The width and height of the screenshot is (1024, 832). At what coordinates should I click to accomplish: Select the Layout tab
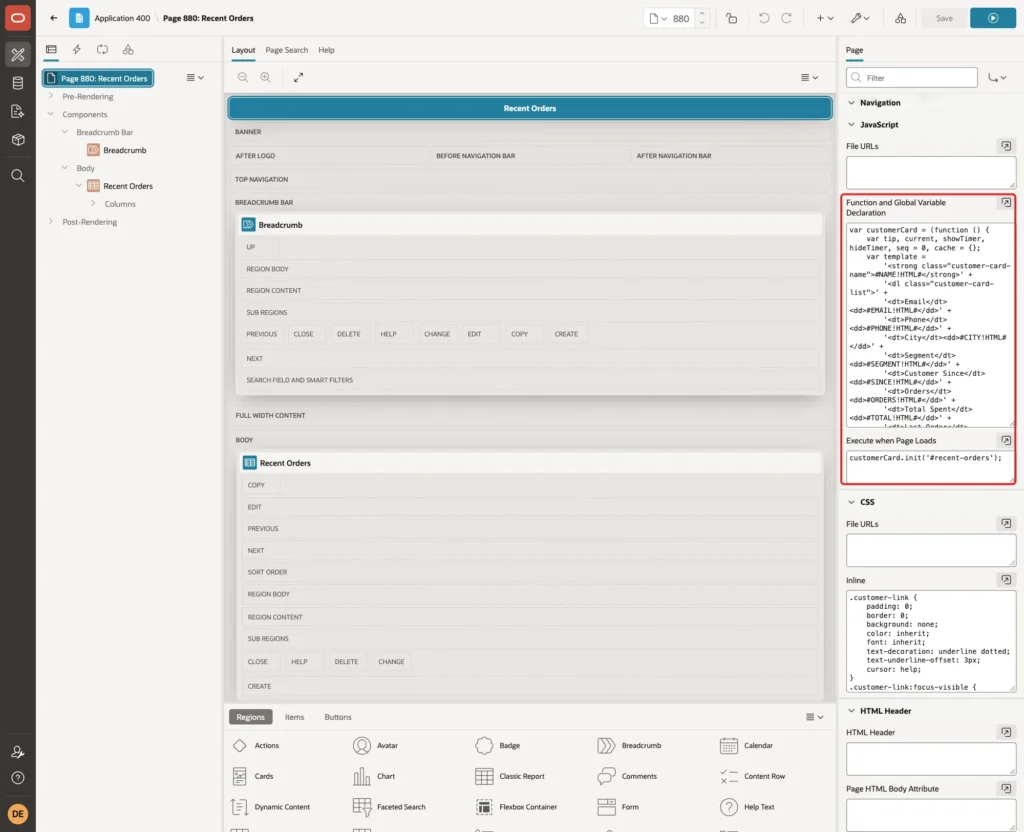tap(243, 50)
